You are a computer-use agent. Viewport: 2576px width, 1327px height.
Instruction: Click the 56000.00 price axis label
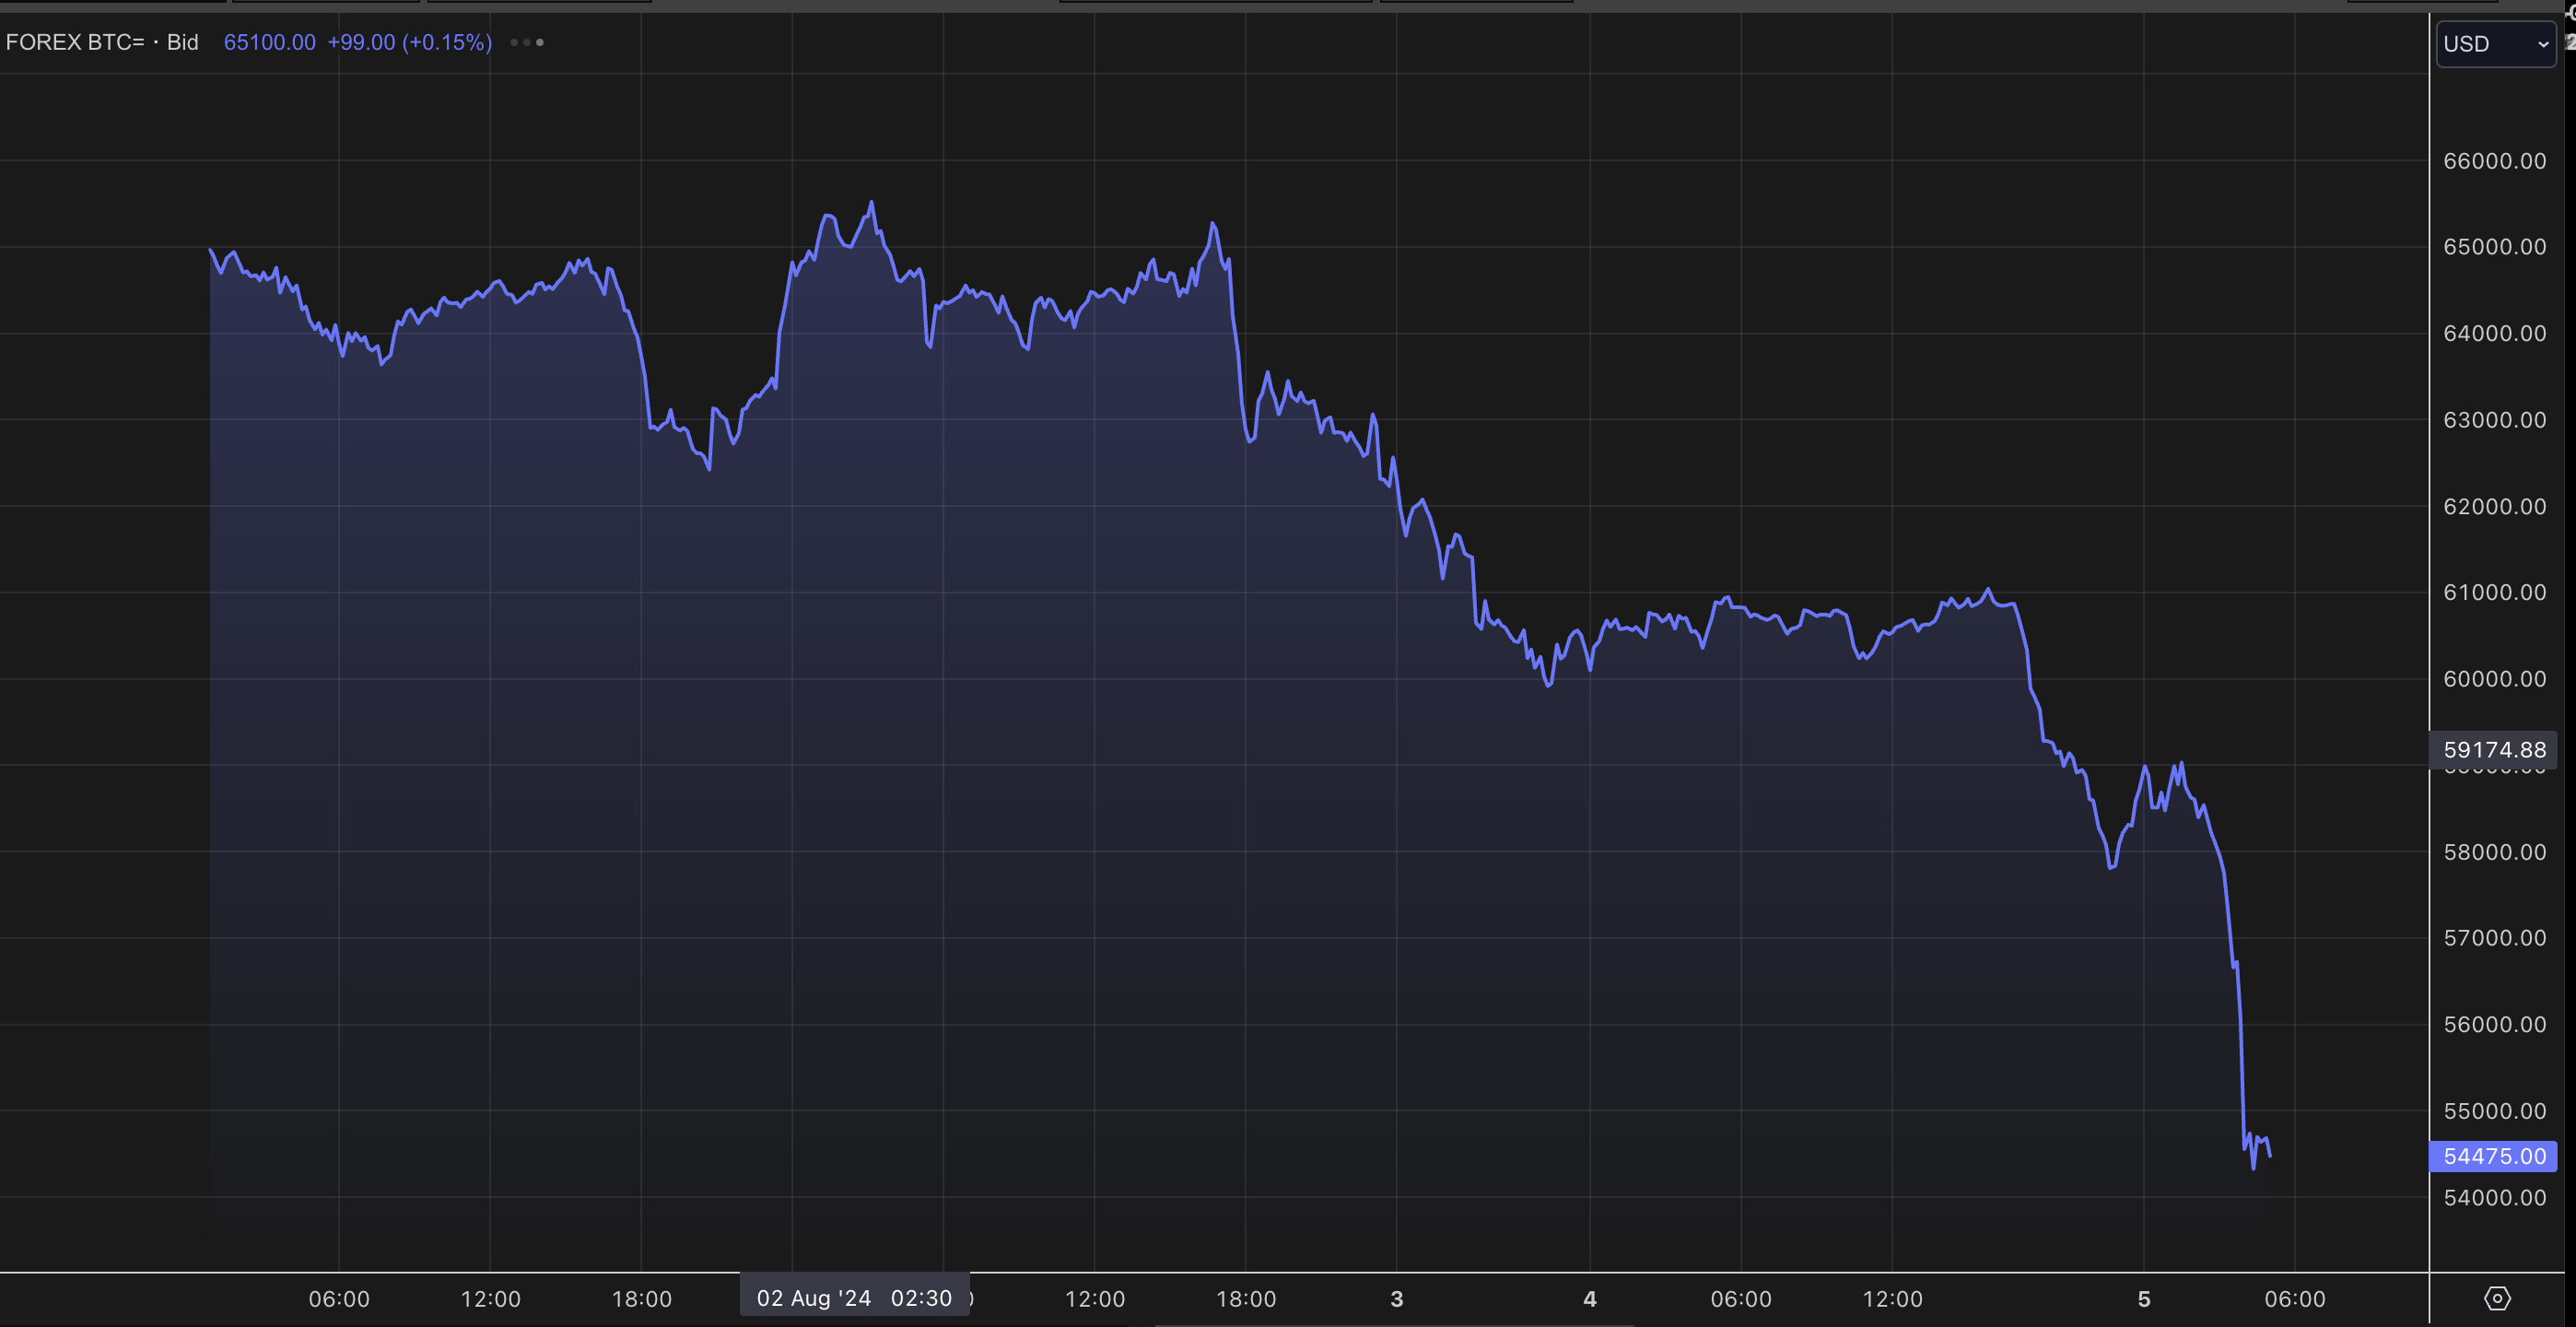pyautogui.click(x=2494, y=1024)
